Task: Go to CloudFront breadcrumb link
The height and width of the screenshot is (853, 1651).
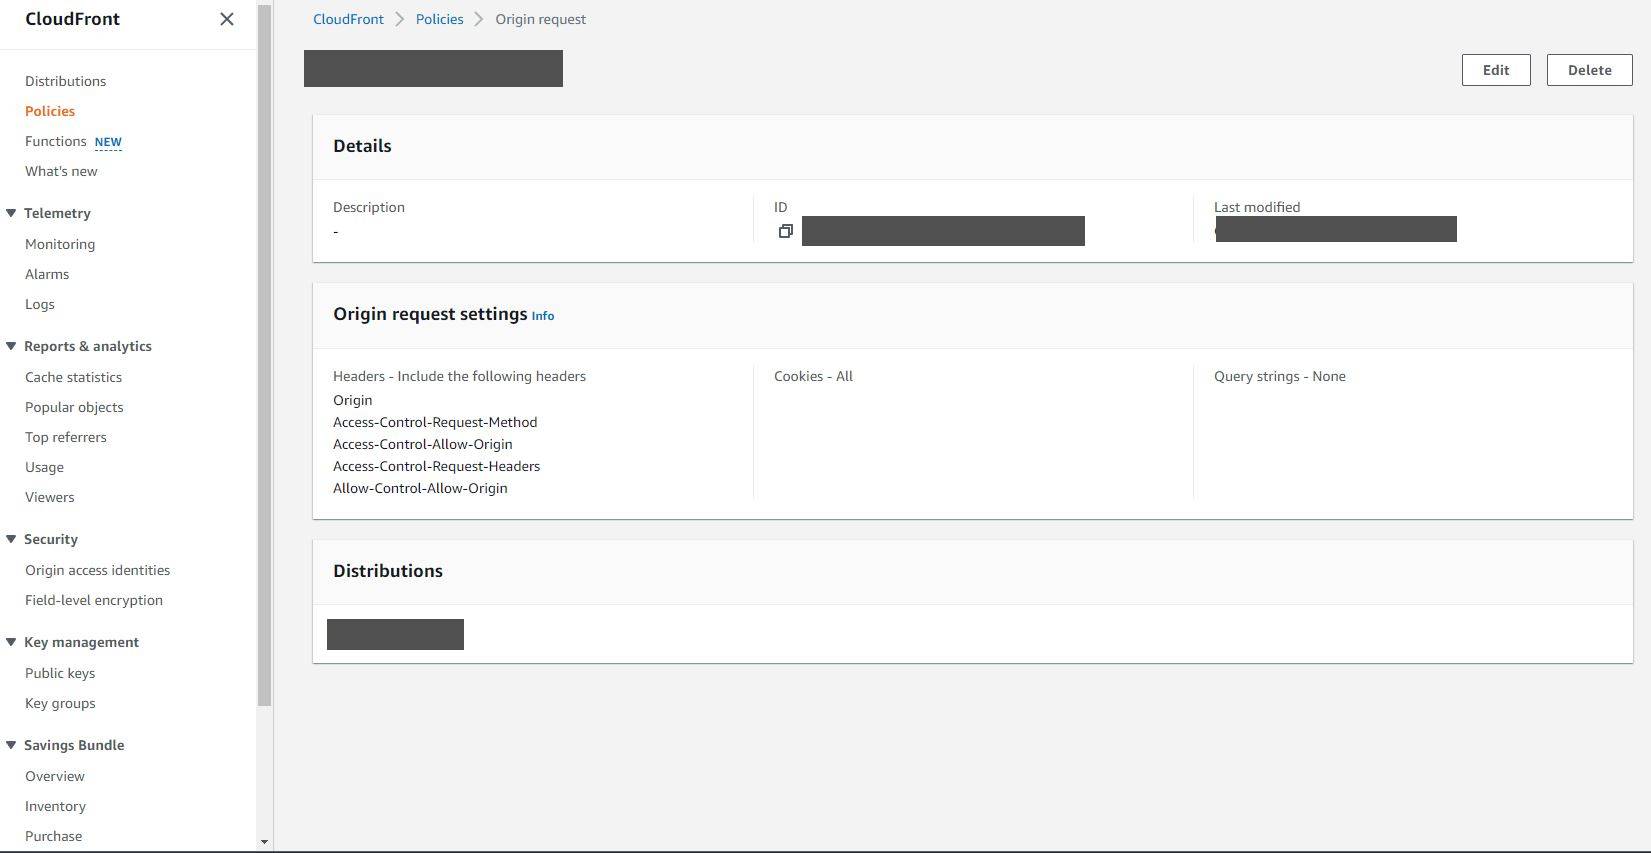Action: point(348,19)
